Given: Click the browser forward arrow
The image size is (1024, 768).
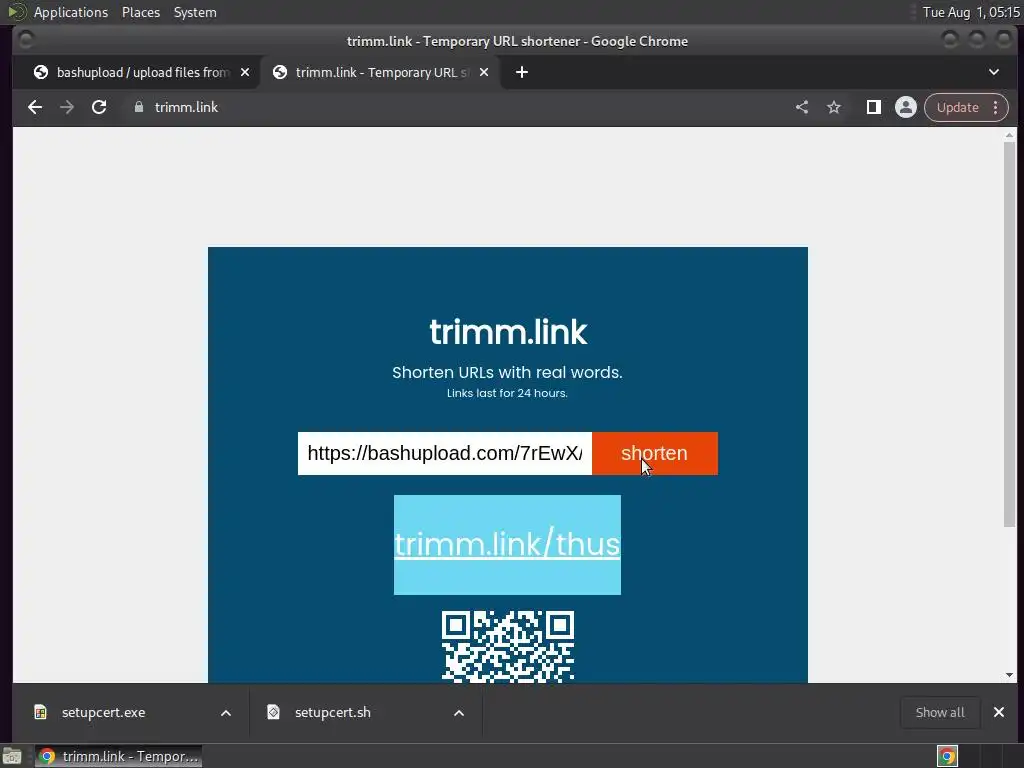Looking at the screenshot, I should pyautogui.click(x=67, y=107).
